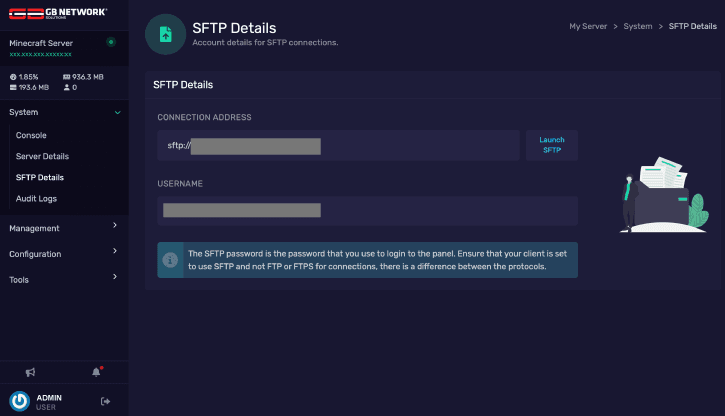Click the announcements megaphone icon
The width and height of the screenshot is (725, 416).
coord(31,372)
